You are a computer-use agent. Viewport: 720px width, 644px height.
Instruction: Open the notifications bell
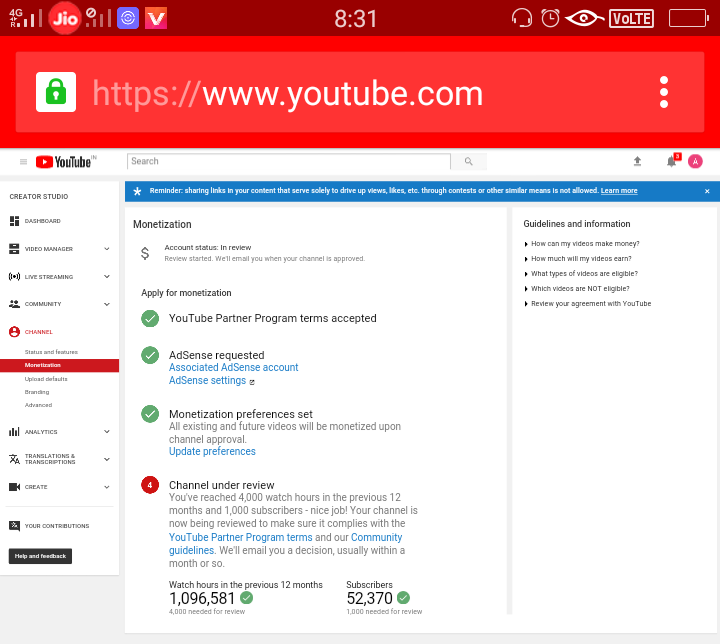click(672, 161)
